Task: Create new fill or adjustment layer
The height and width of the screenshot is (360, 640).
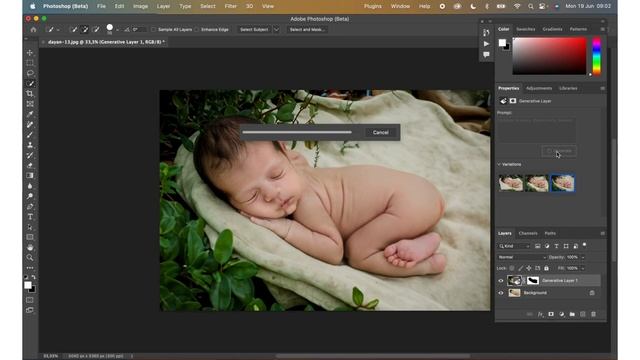Action: (562, 314)
